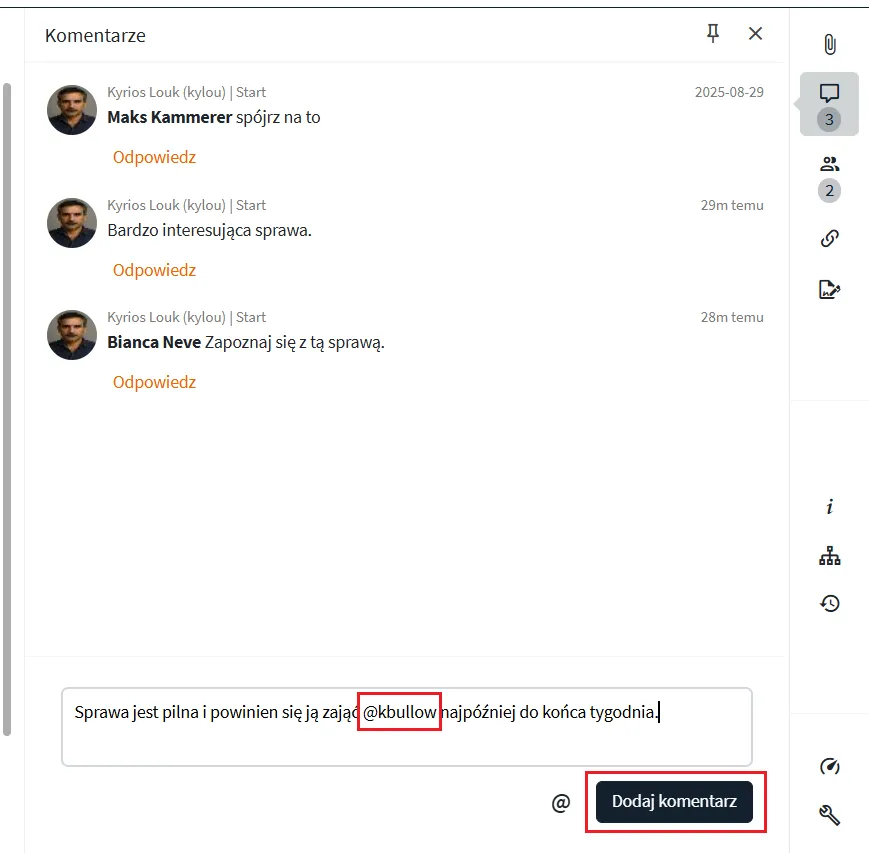This screenshot has height=853, width=869.
Task: Close the Komentarze panel
Action: (x=755, y=34)
